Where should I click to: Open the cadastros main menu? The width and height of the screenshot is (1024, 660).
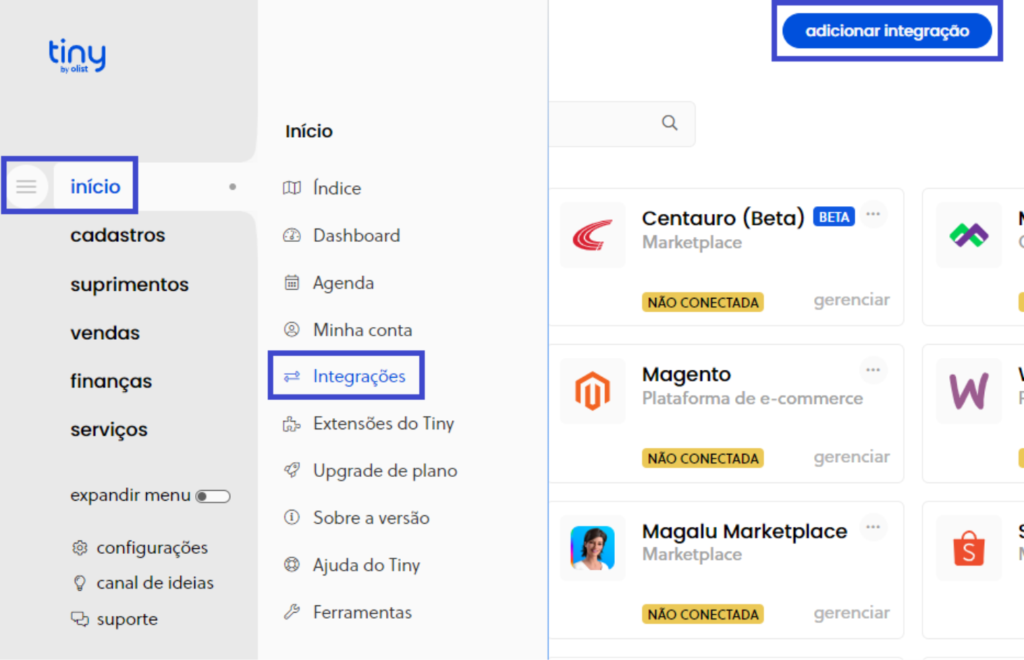118,235
